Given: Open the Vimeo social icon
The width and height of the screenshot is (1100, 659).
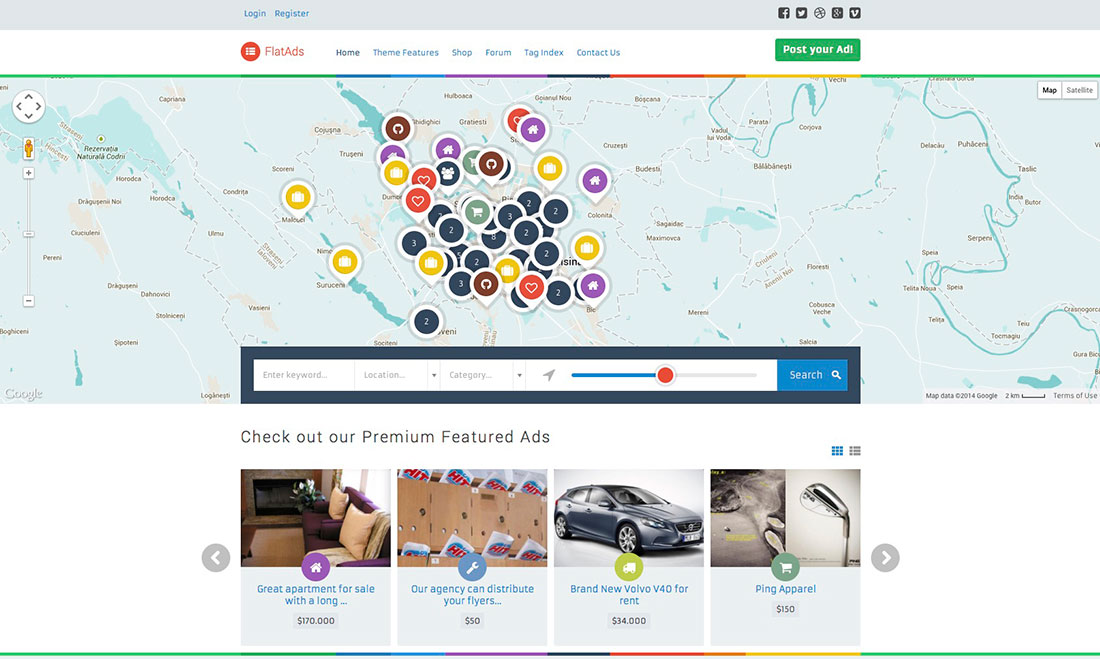Looking at the screenshot, I should pyautogui.click(x=855, y=12).
